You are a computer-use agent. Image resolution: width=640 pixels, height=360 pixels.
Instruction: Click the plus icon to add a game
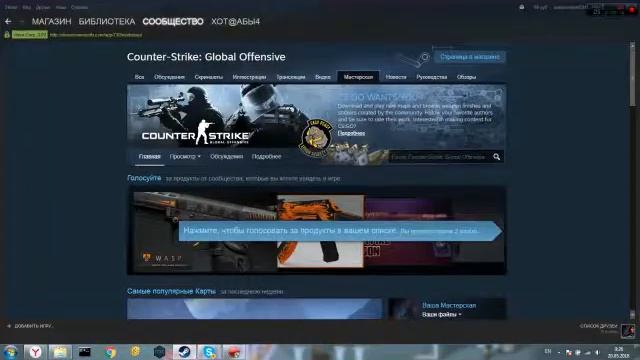point(9,326)
